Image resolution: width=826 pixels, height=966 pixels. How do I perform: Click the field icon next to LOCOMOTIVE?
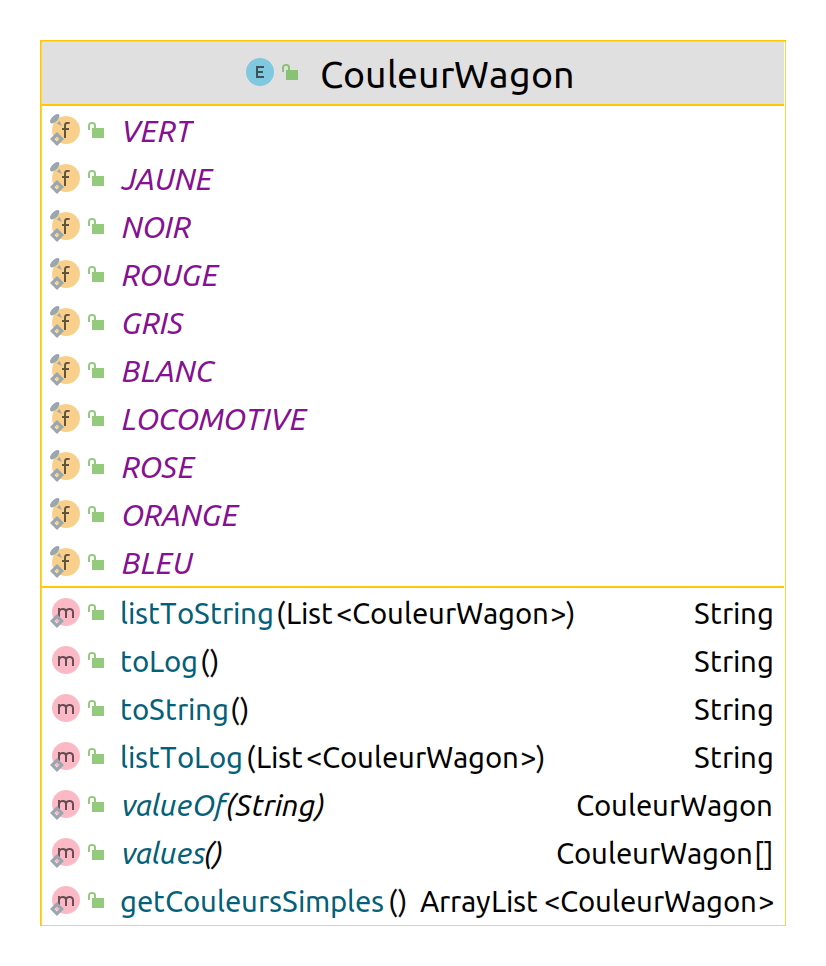(x=65, y=419)
